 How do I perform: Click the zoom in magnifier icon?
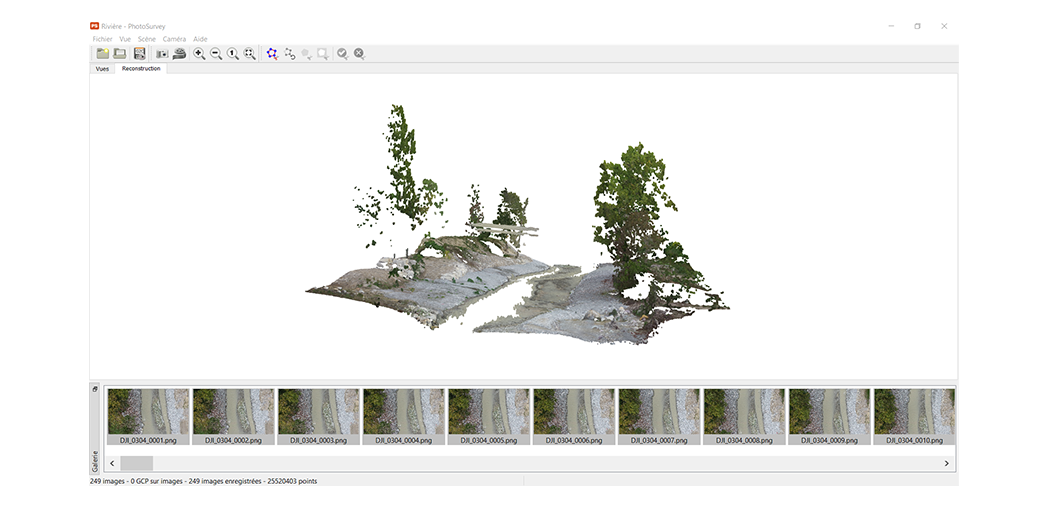click(200, 54)
